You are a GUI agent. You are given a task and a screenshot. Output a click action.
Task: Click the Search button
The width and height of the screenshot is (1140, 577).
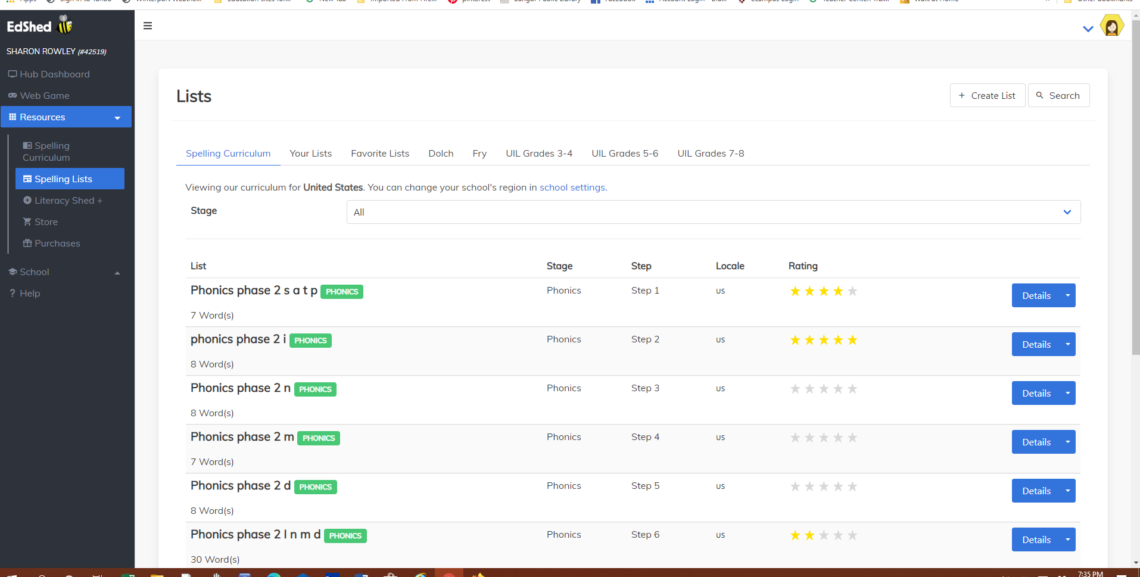coord(1059,95)
